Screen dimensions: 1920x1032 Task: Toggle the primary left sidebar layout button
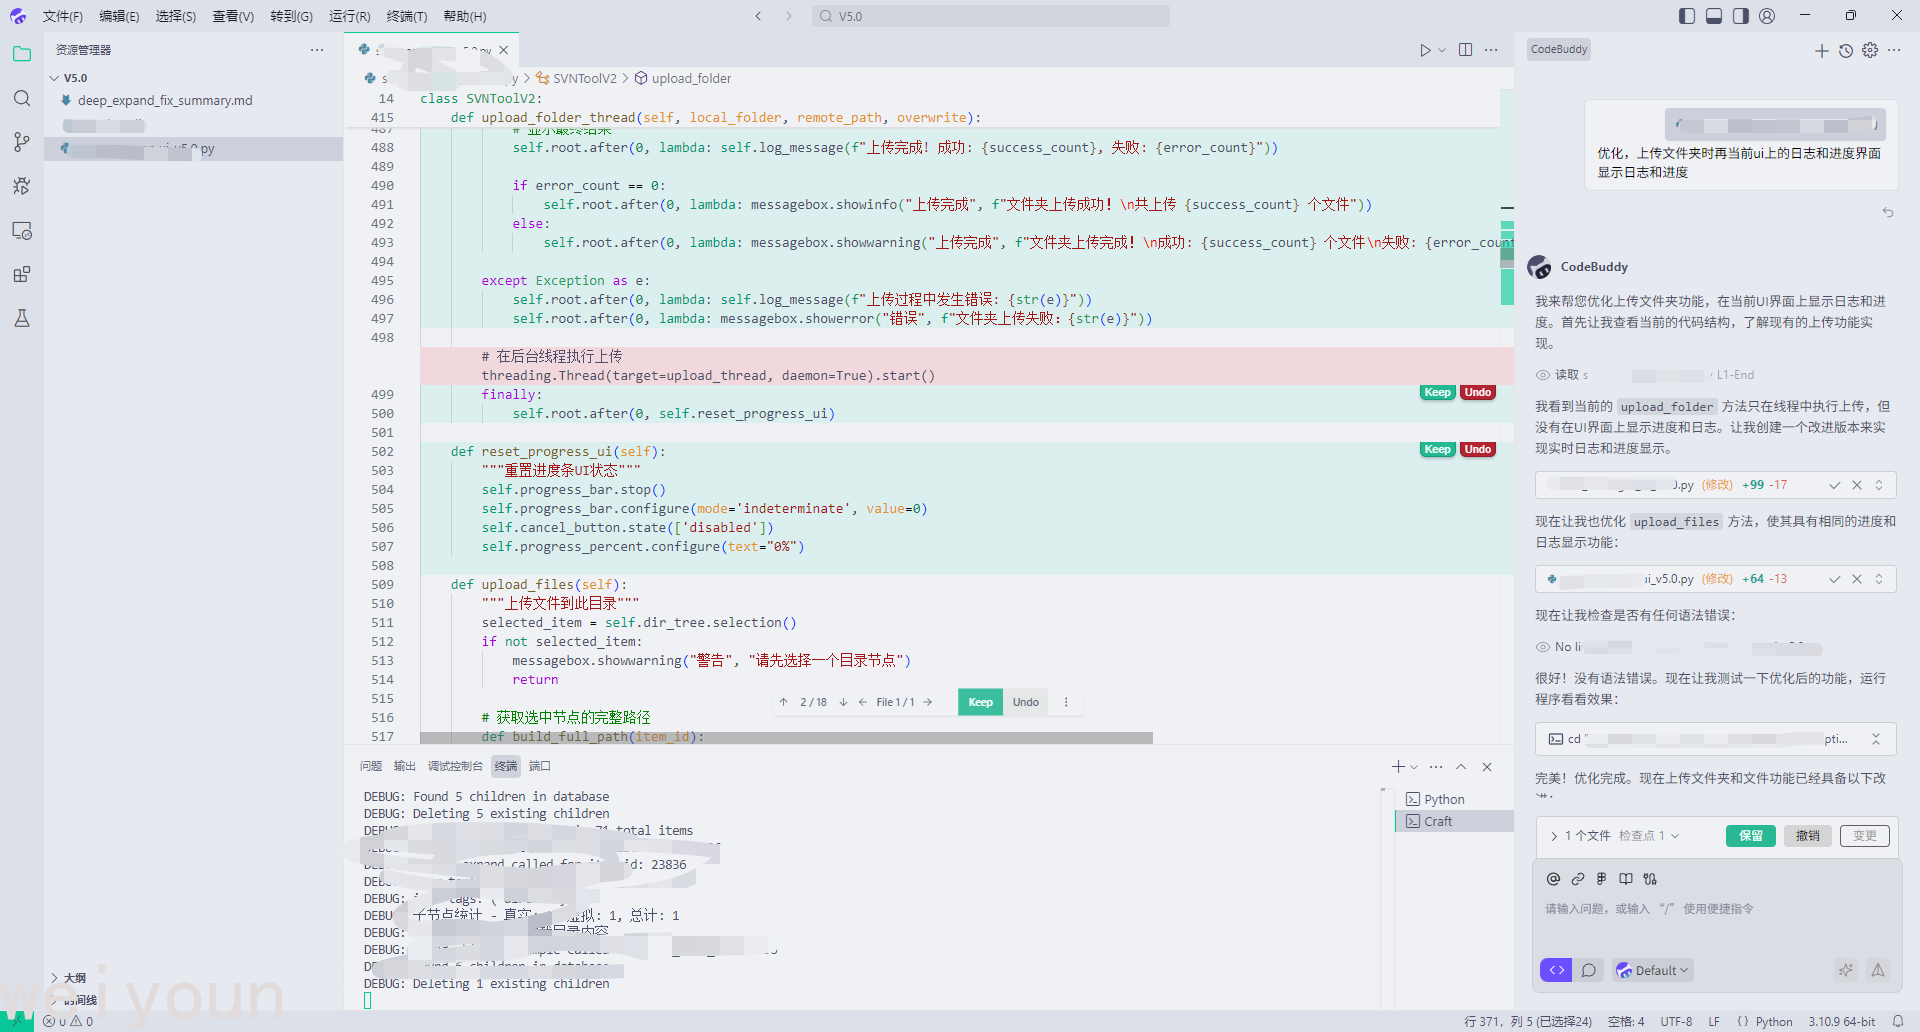(x=1687, y=16)
